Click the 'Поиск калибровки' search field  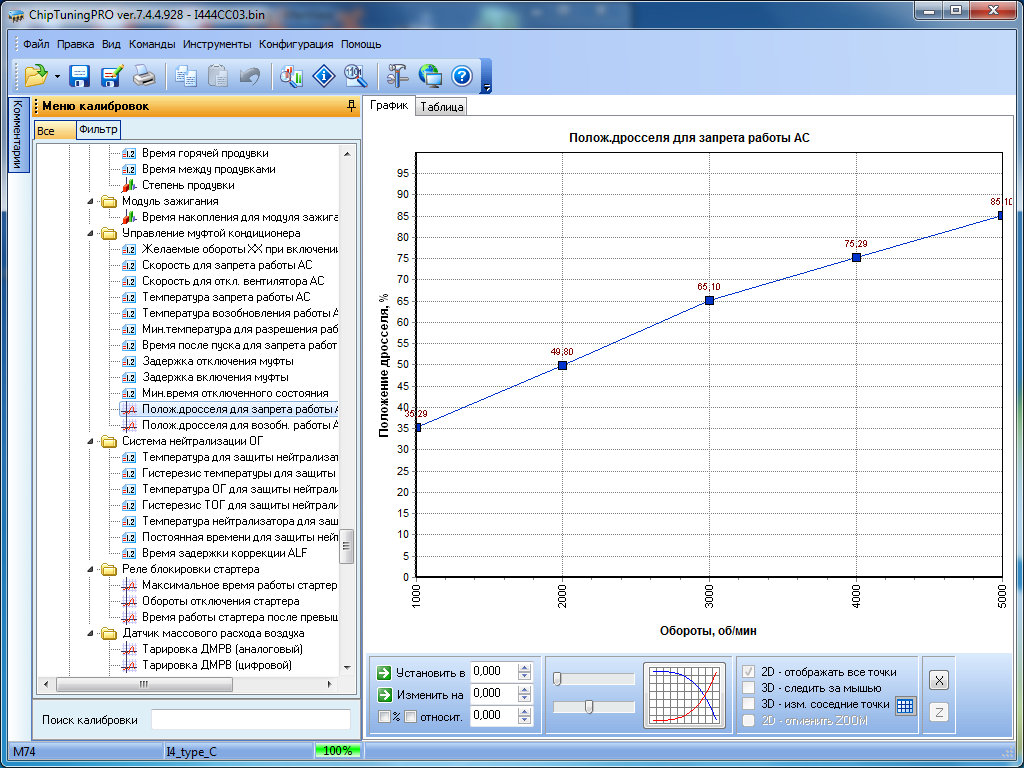pyautogui.click(x=250, y=720)
